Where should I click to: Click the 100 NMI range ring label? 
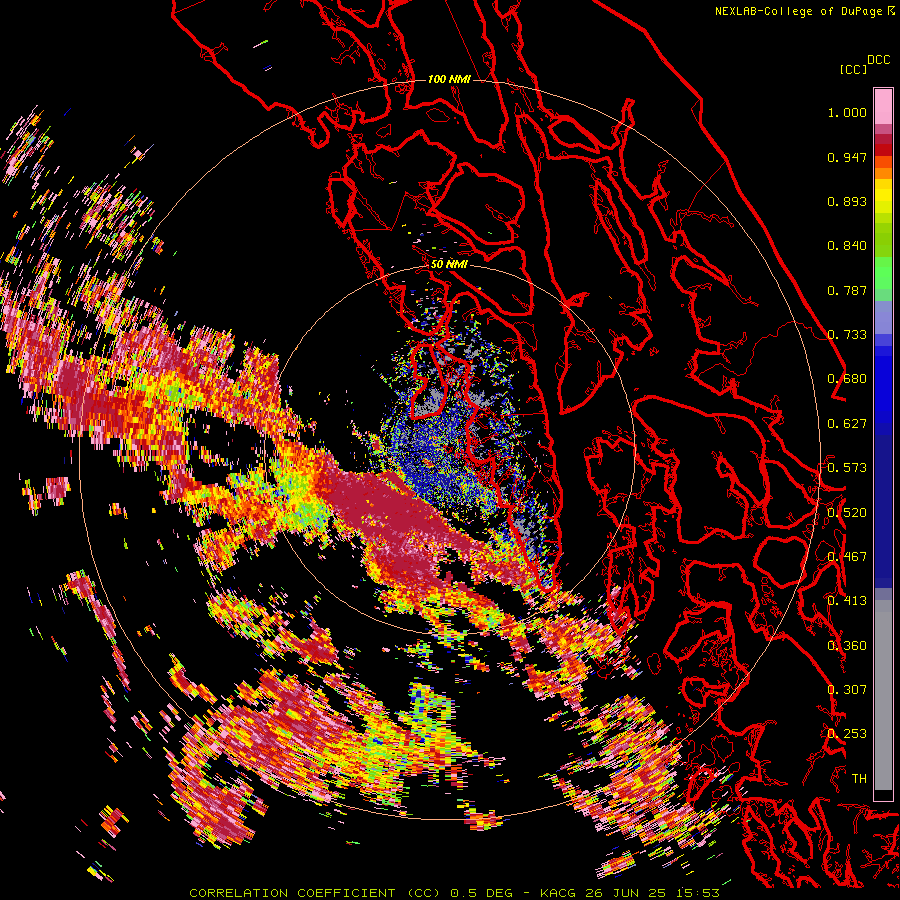449,79
